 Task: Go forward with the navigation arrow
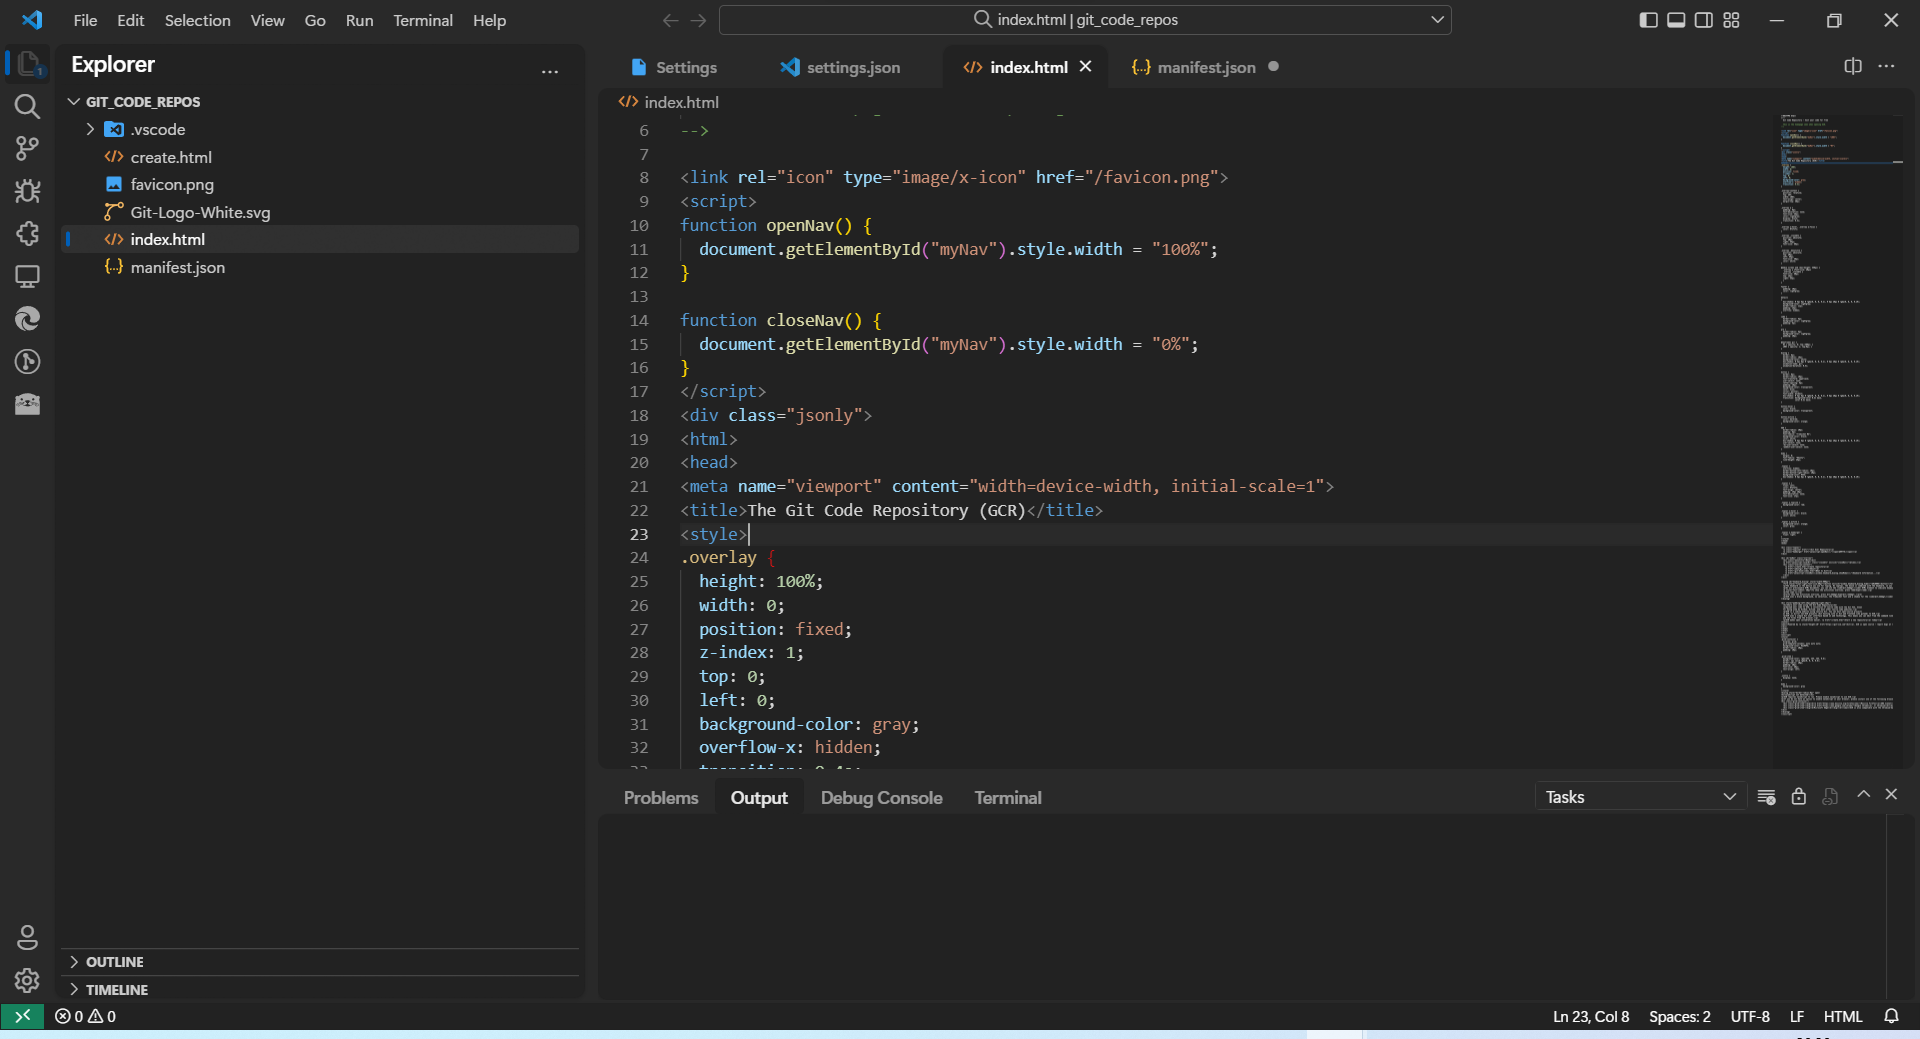[x=699, y=20]
